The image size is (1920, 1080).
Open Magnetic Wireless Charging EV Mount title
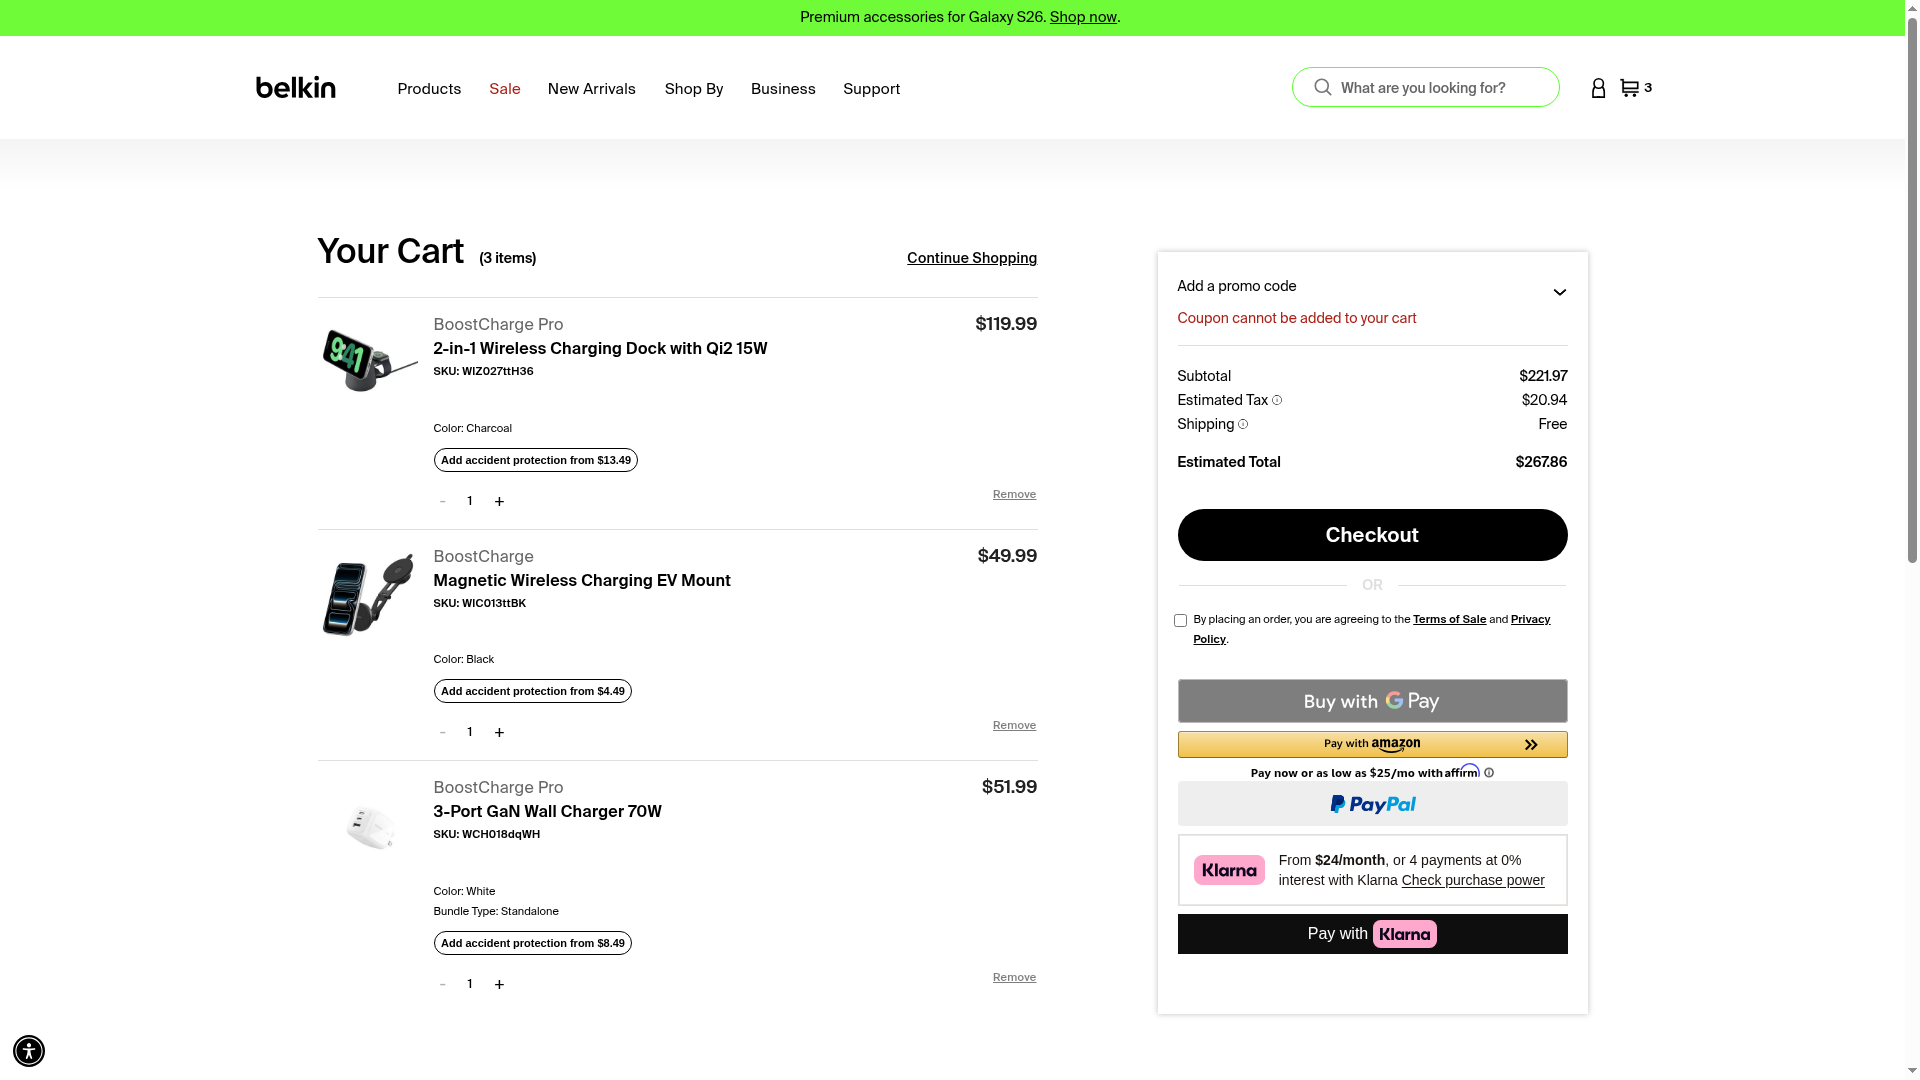click(x=582, y=580)
